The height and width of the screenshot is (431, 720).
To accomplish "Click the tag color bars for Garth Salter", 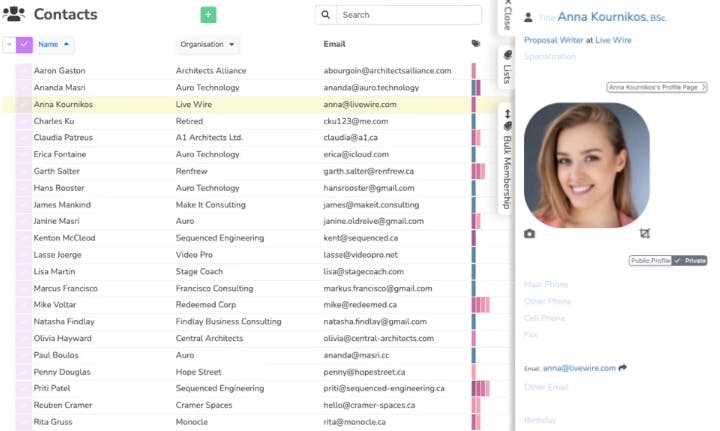I will point(478,171).
